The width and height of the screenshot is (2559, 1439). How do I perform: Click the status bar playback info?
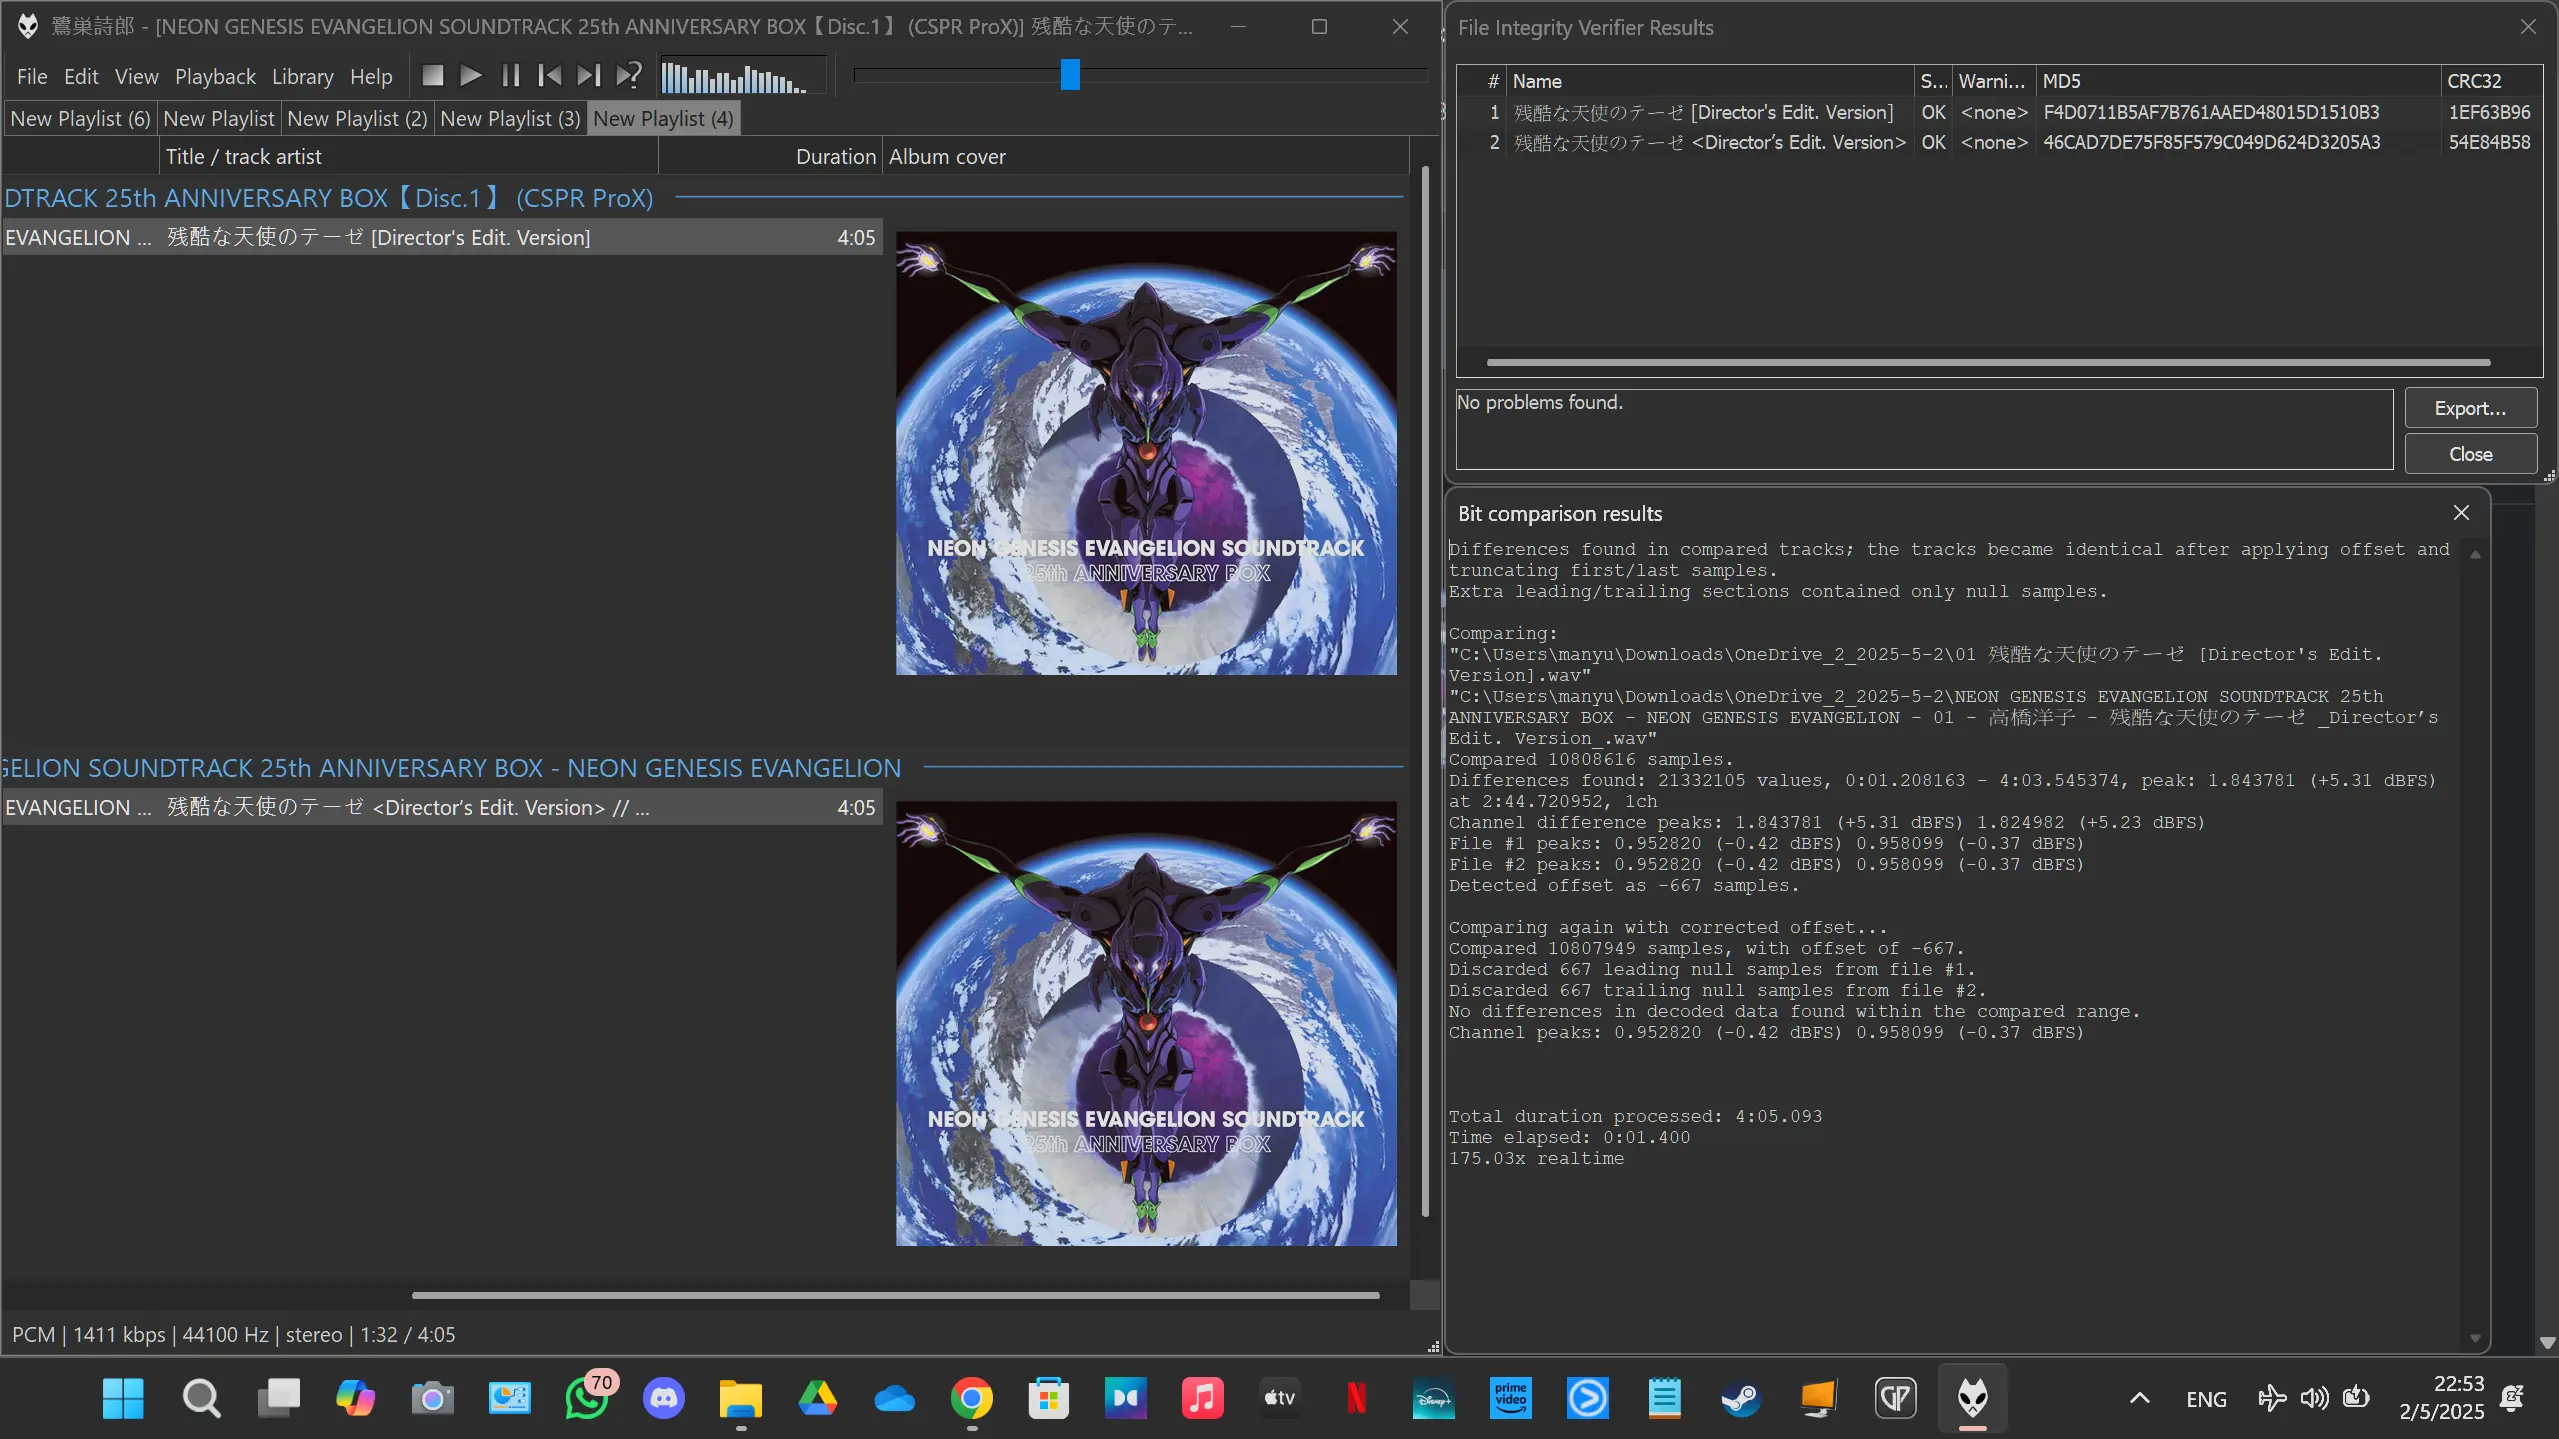coord(233,1335)
